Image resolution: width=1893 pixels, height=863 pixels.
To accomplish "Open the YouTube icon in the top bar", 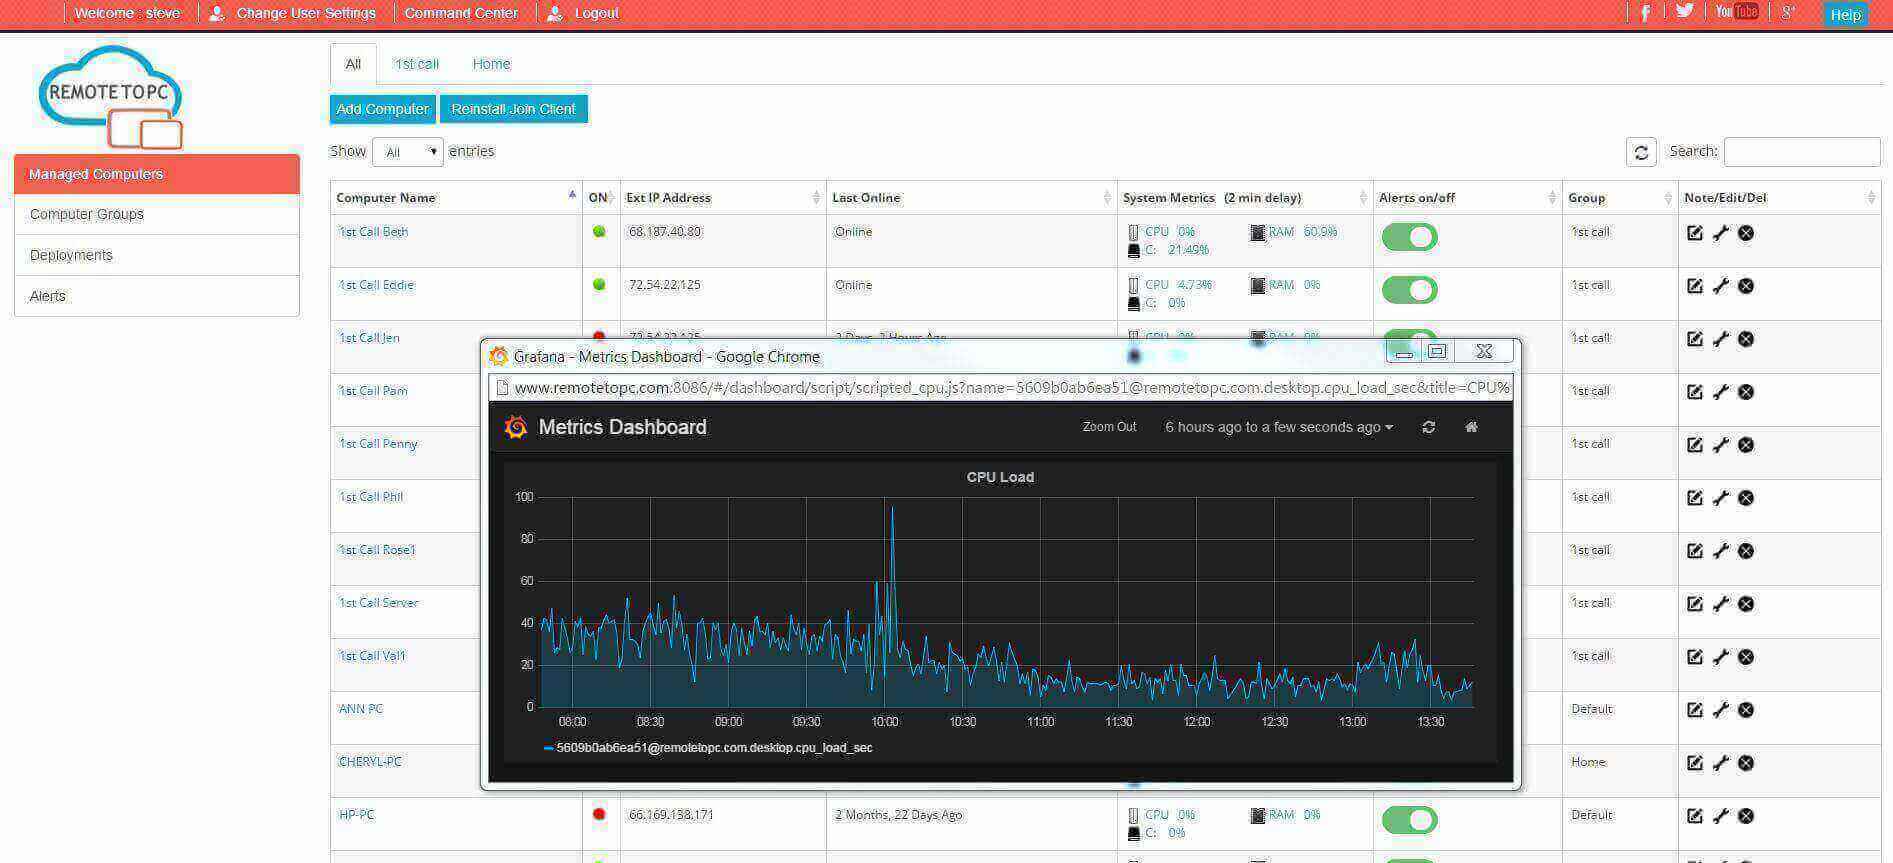I will click(1736, 12).
